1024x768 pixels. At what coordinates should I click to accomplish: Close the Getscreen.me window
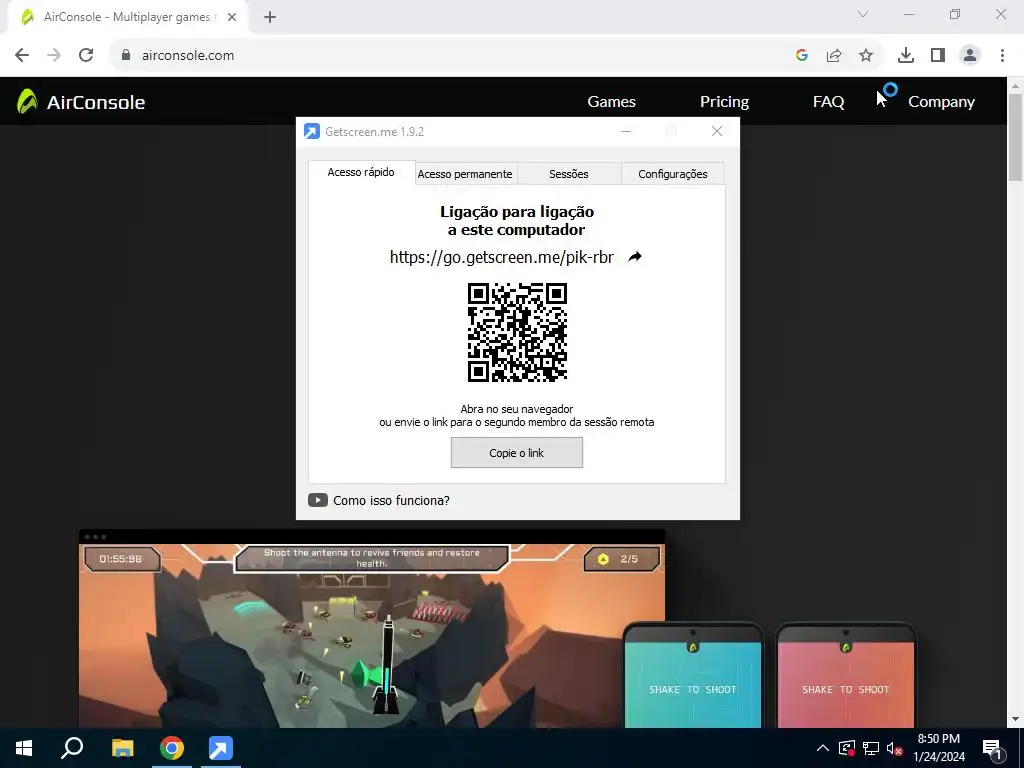[717, 131]
